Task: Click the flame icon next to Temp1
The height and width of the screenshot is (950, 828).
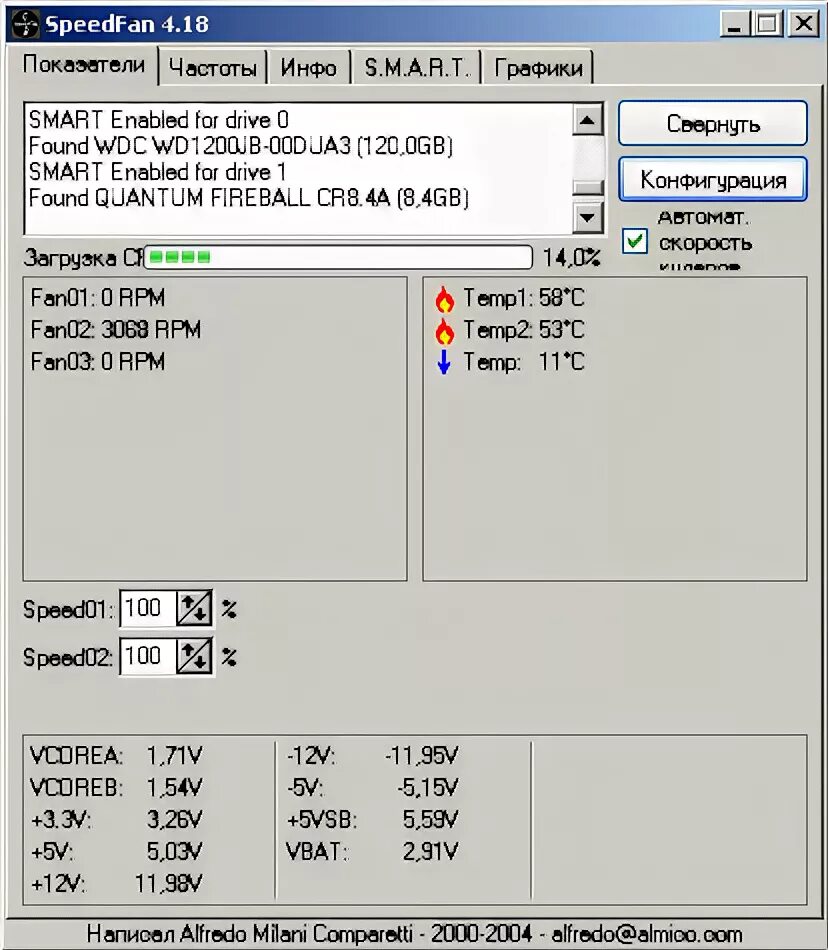Action: 444,299
